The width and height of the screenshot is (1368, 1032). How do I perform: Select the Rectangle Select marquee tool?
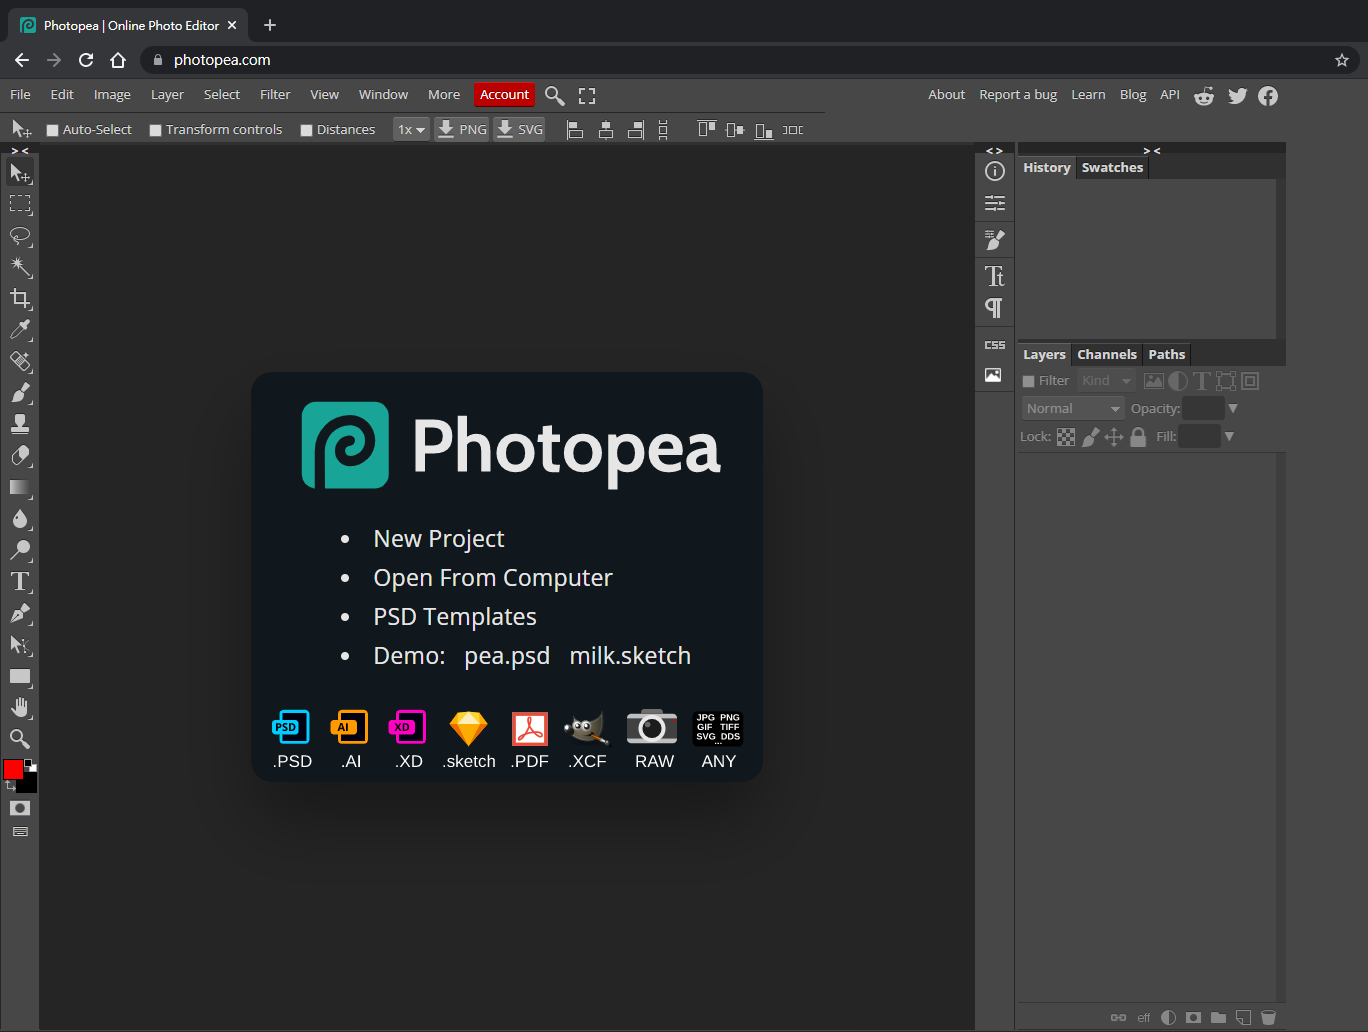(20, 205)
